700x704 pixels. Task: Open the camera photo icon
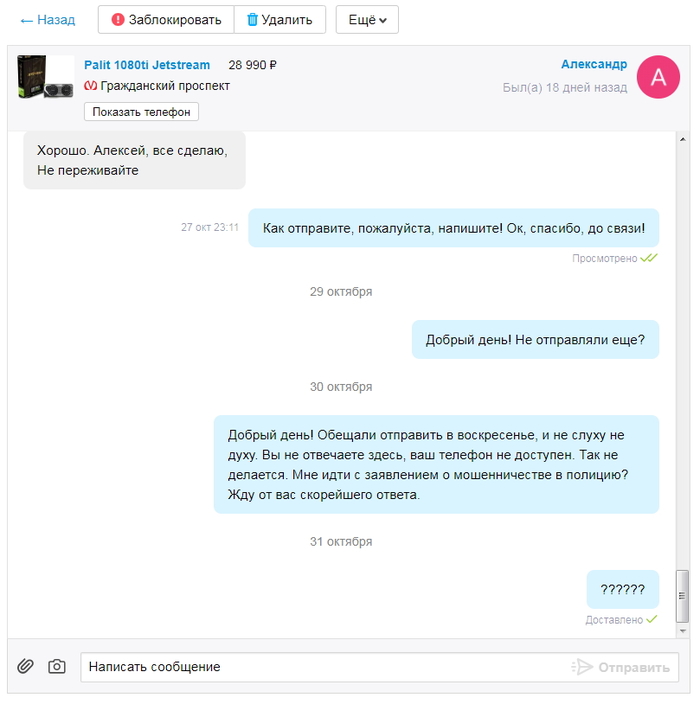pyautogui.click(x=57, y=666)
